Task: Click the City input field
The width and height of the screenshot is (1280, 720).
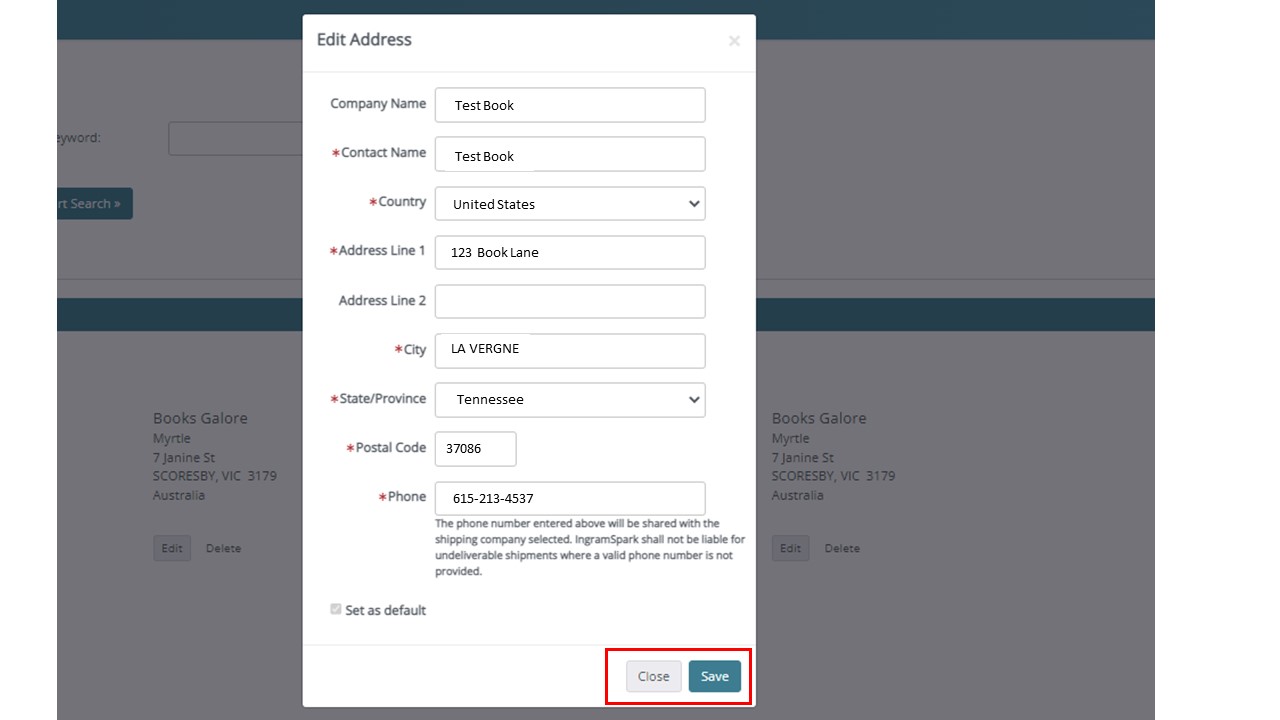Action: [x=570, y=350]
